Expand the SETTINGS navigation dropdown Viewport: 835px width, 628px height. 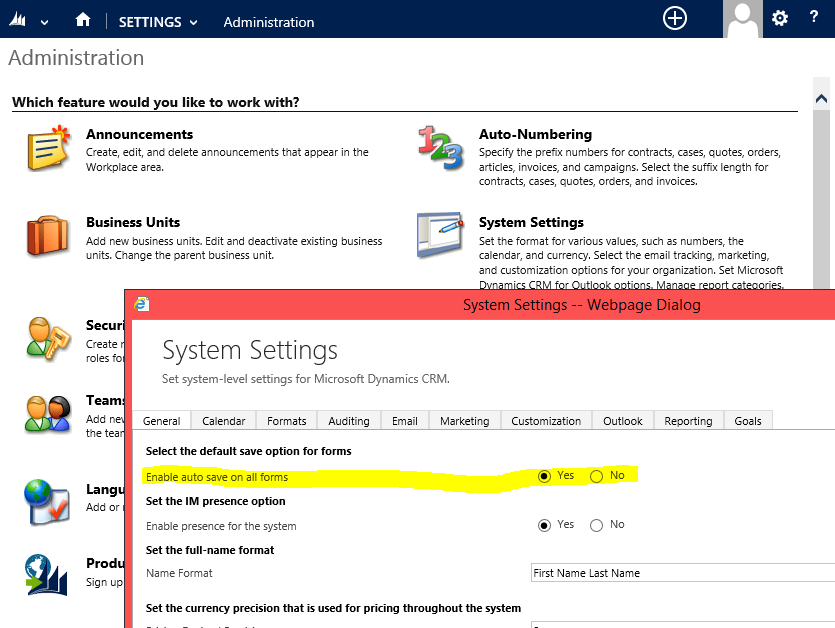[x=158, y=21]
